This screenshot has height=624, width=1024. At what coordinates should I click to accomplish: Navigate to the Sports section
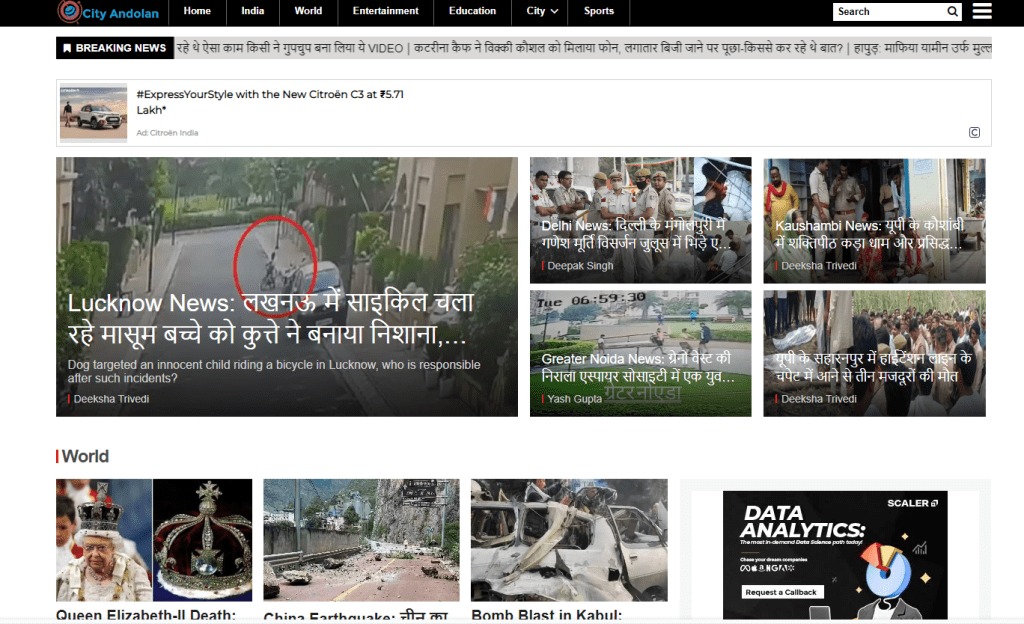click(599, 12)
